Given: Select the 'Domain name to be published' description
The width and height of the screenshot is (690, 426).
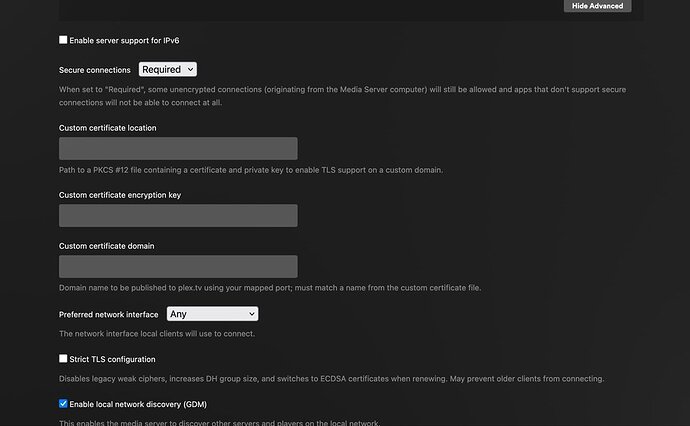Looking at the screenshot, I should pos(270,288).
